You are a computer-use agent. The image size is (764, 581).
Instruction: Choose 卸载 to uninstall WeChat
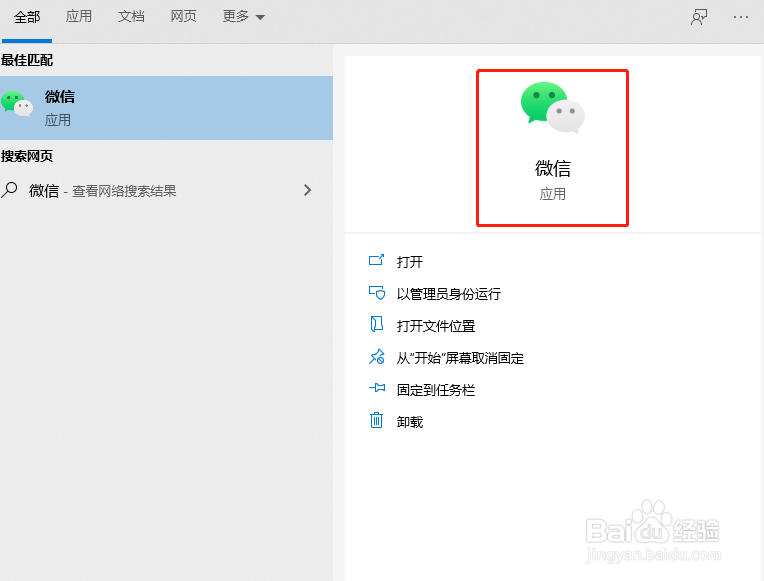pyautogui.click(x=410, y=422)
